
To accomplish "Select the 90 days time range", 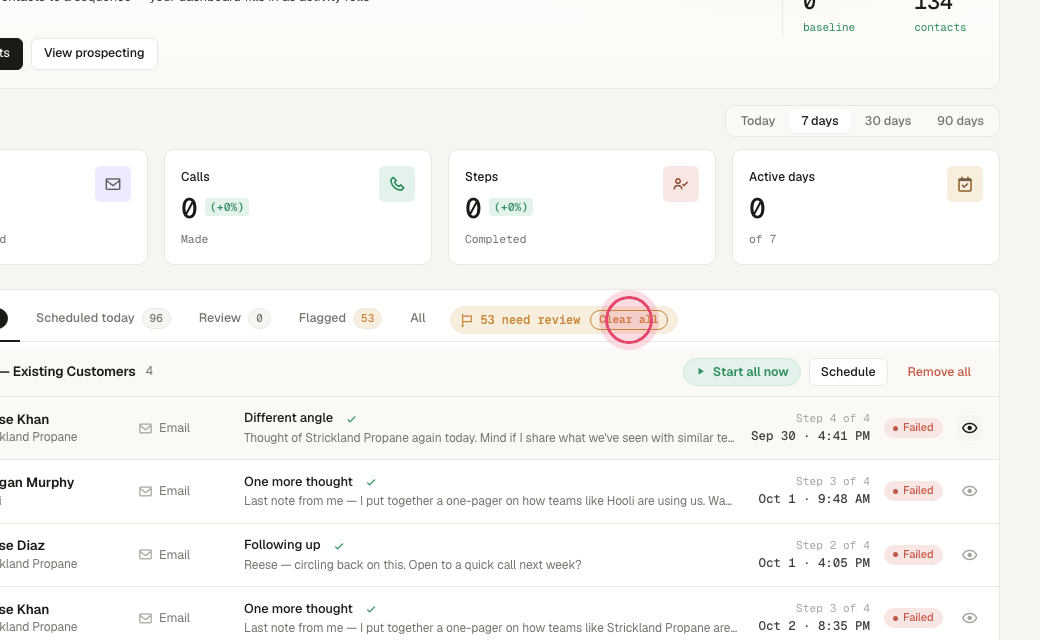I will 960,121.
